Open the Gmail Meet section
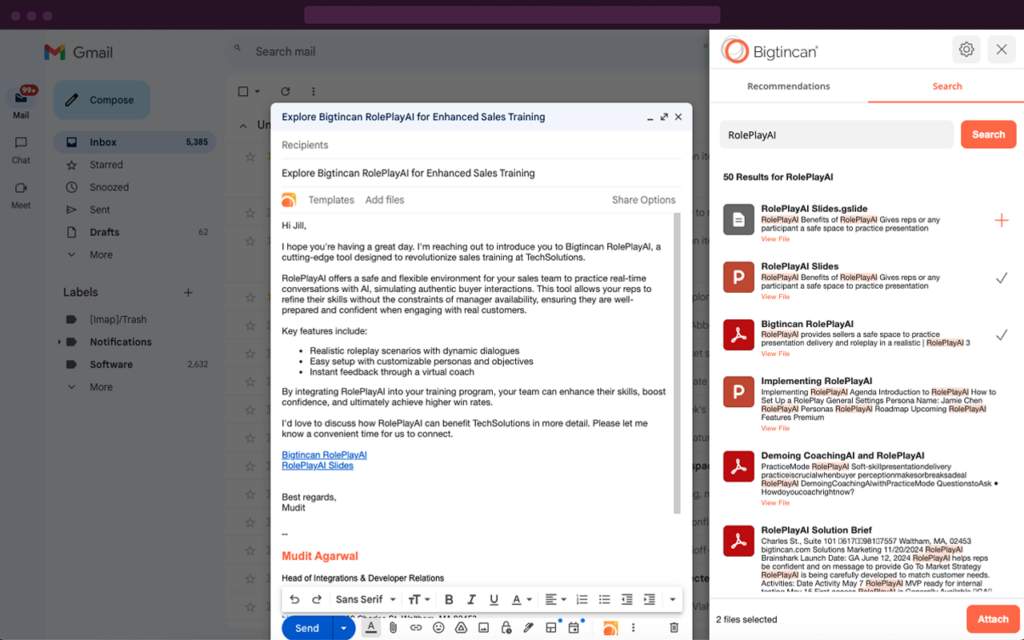The height and width of the screenshot is (640, 1024). [21, 195]
